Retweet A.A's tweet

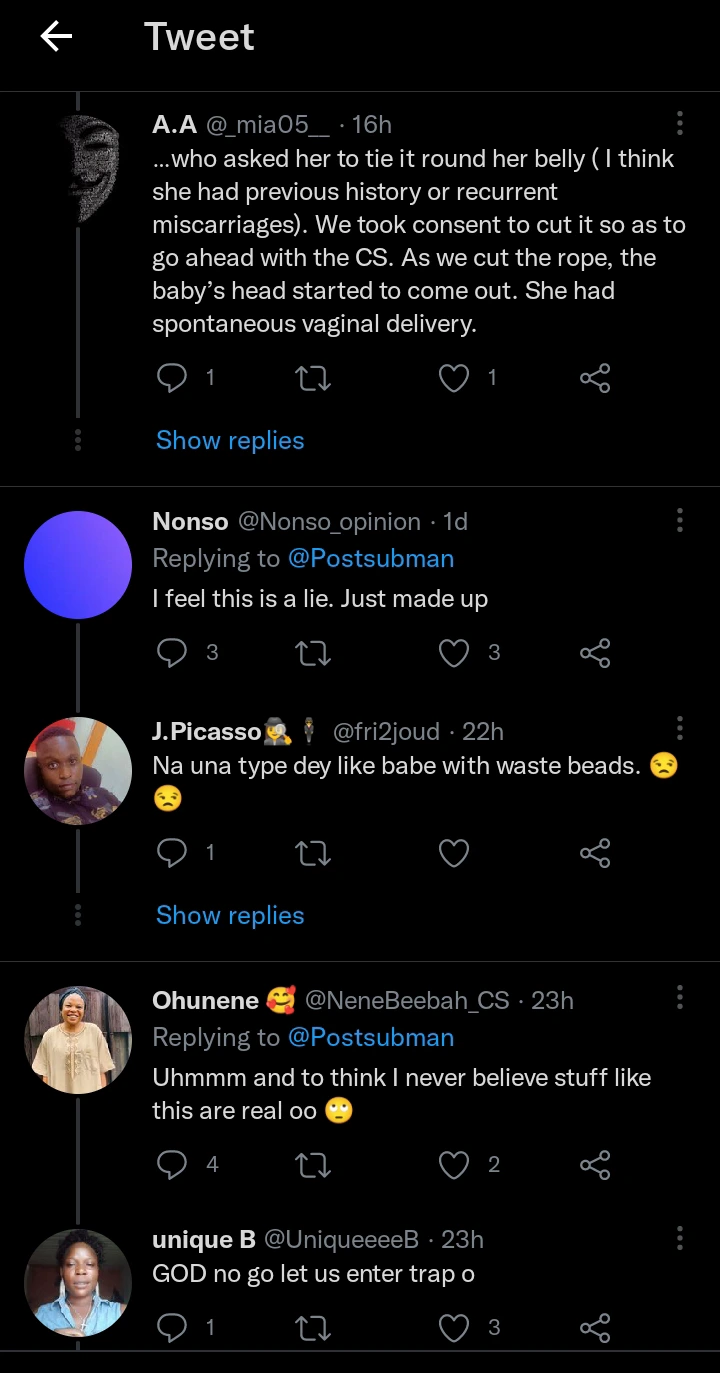click(314, 377)
